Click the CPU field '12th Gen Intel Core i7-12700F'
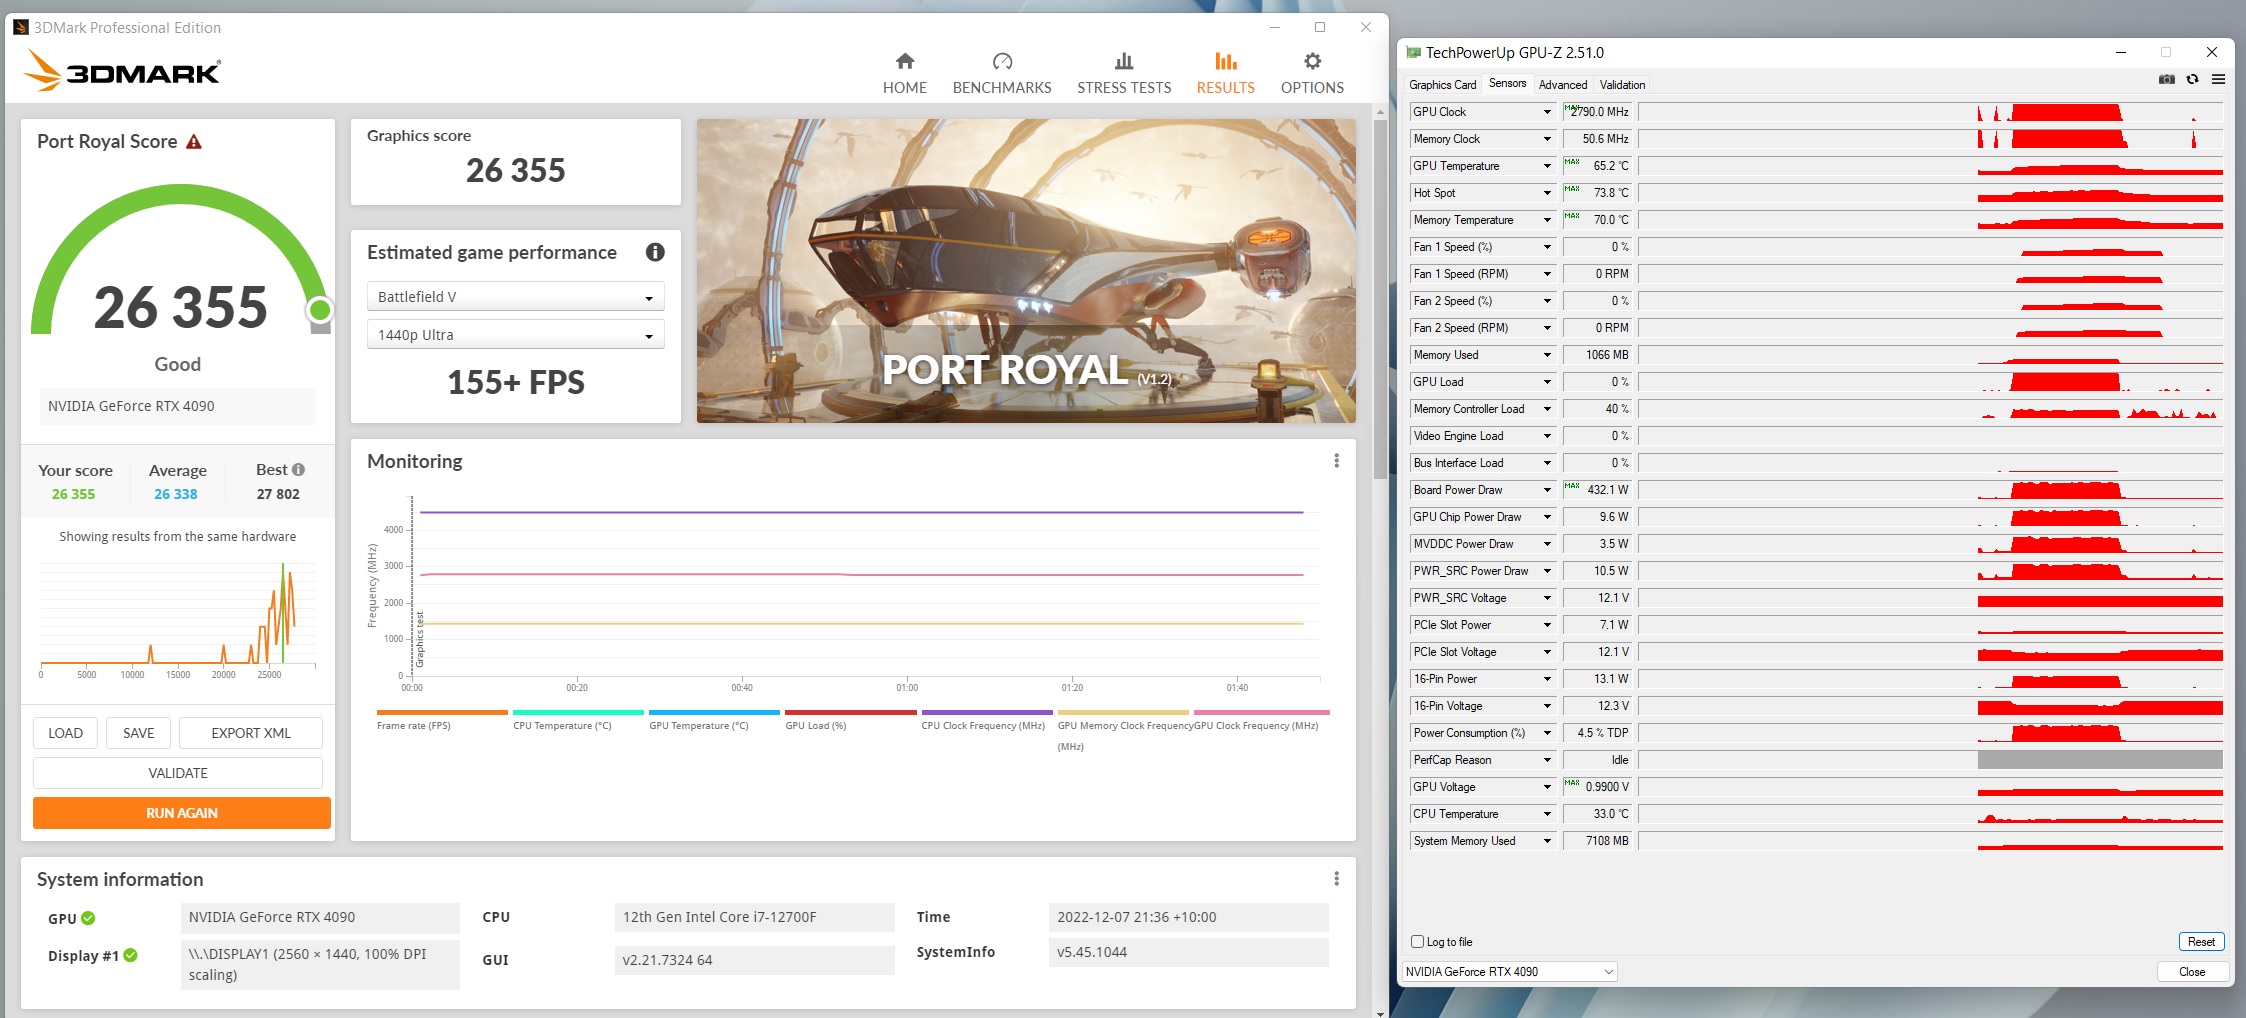 754,917
